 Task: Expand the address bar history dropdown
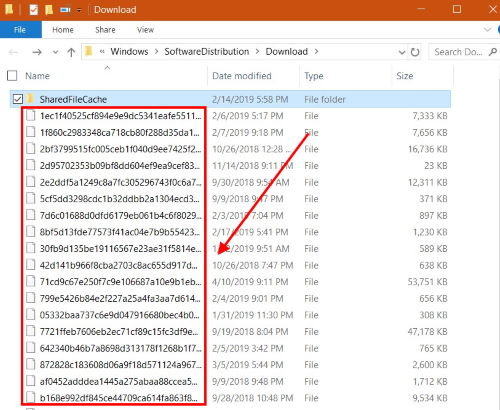(x=402, y=52)
